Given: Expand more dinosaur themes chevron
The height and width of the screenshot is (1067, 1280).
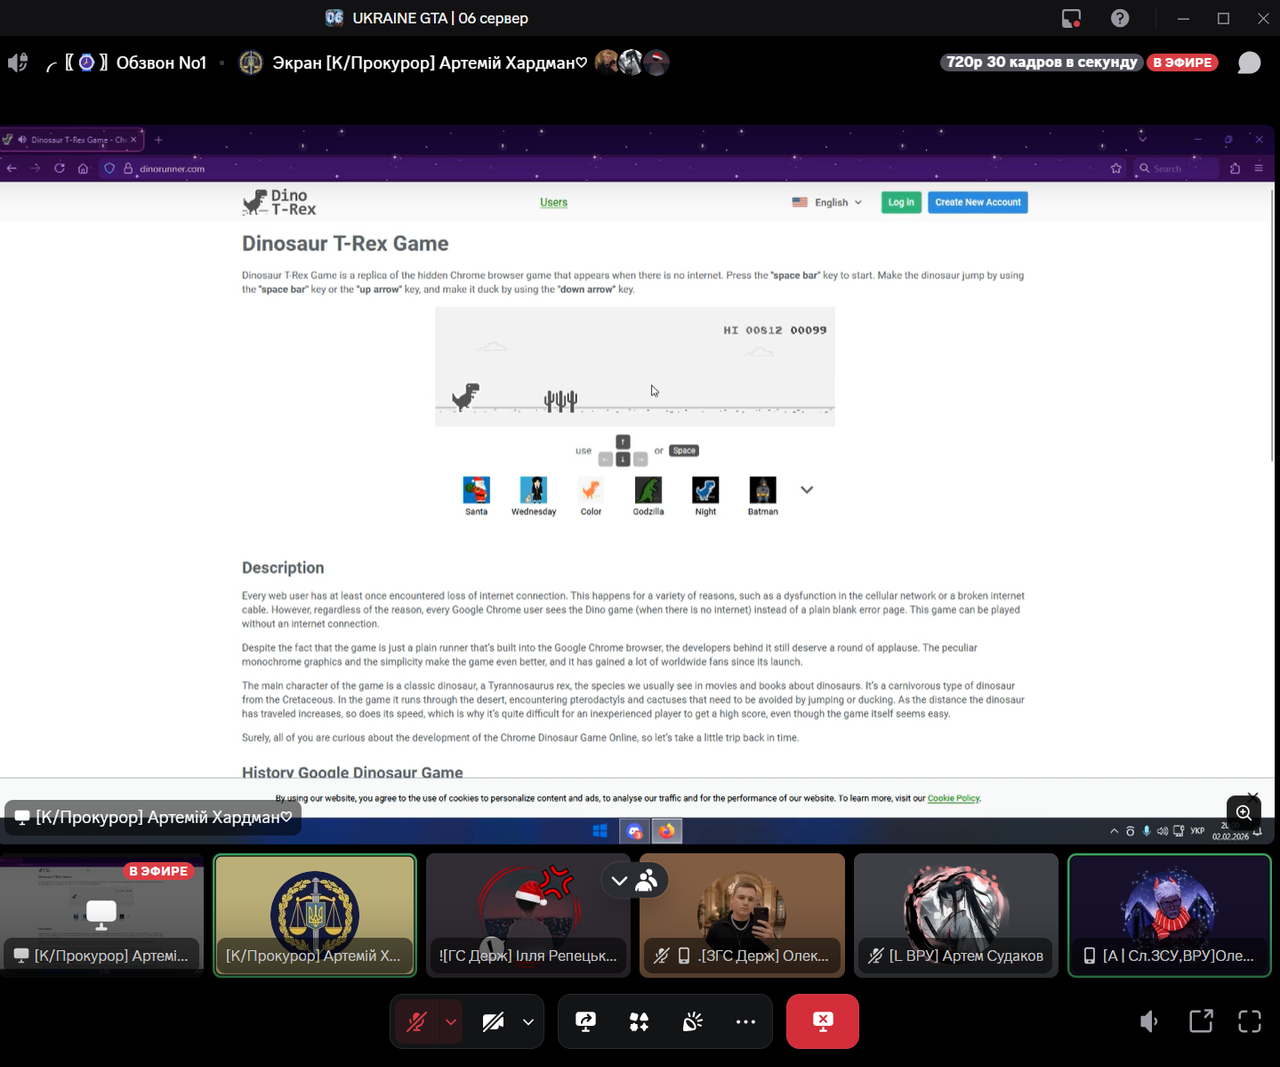Looking at the screenshot, I should [807, 490].
